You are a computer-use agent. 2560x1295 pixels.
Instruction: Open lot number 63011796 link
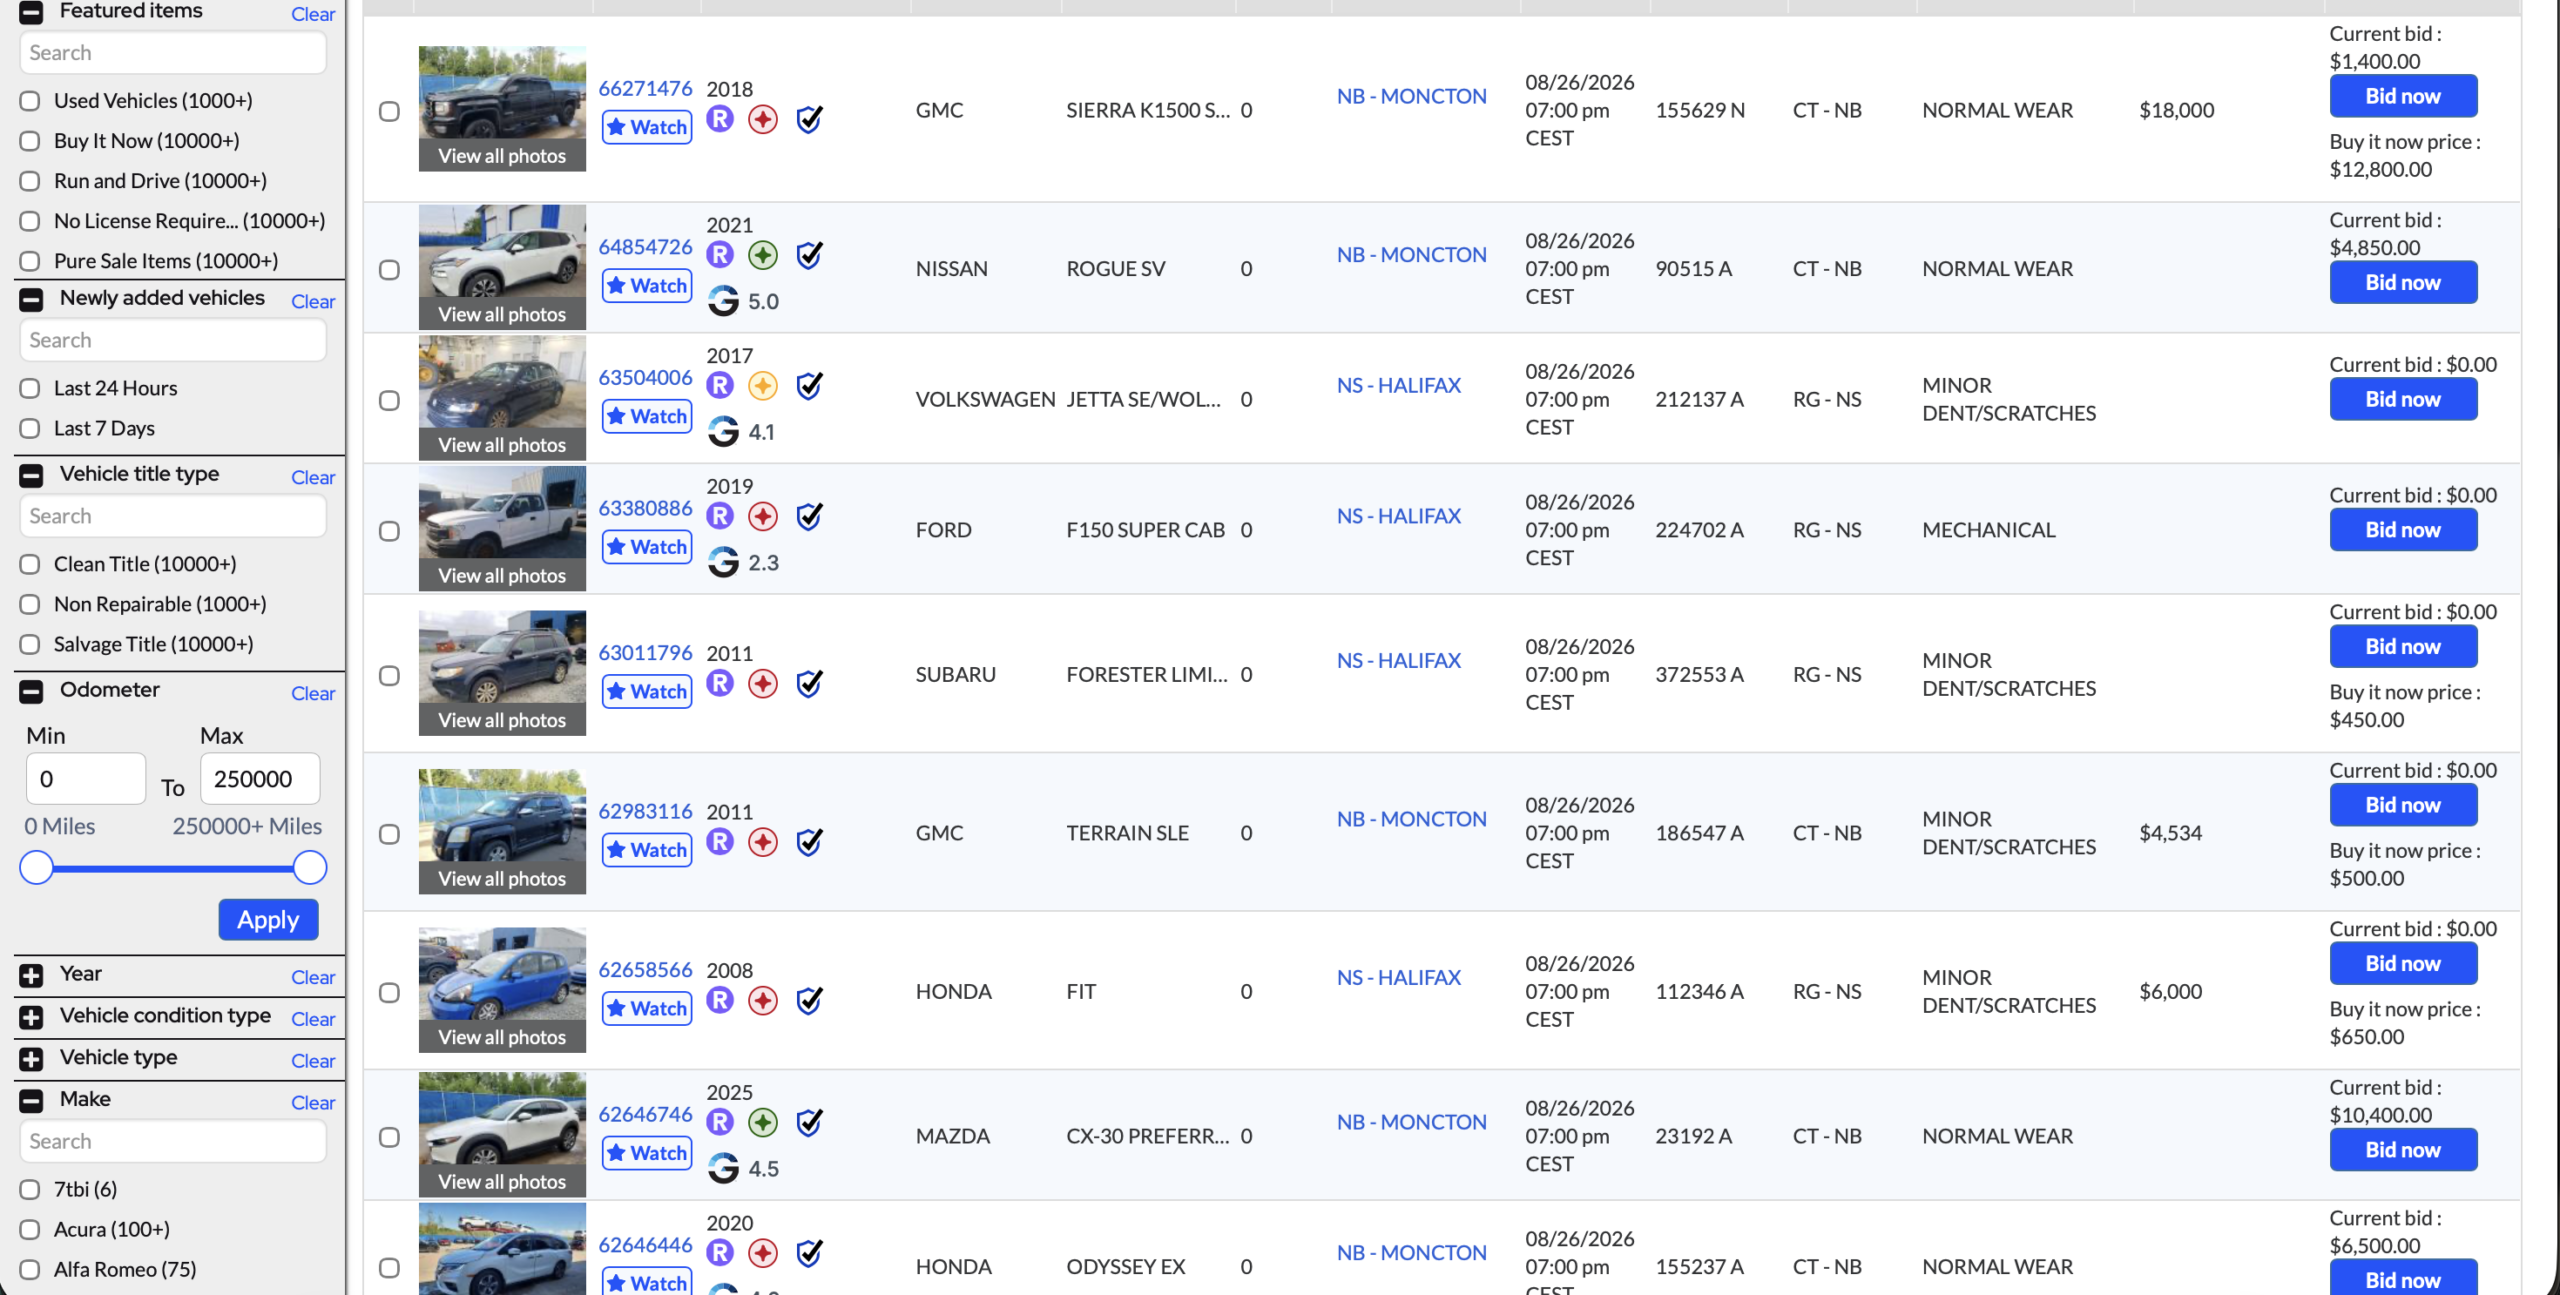point(645,652)
